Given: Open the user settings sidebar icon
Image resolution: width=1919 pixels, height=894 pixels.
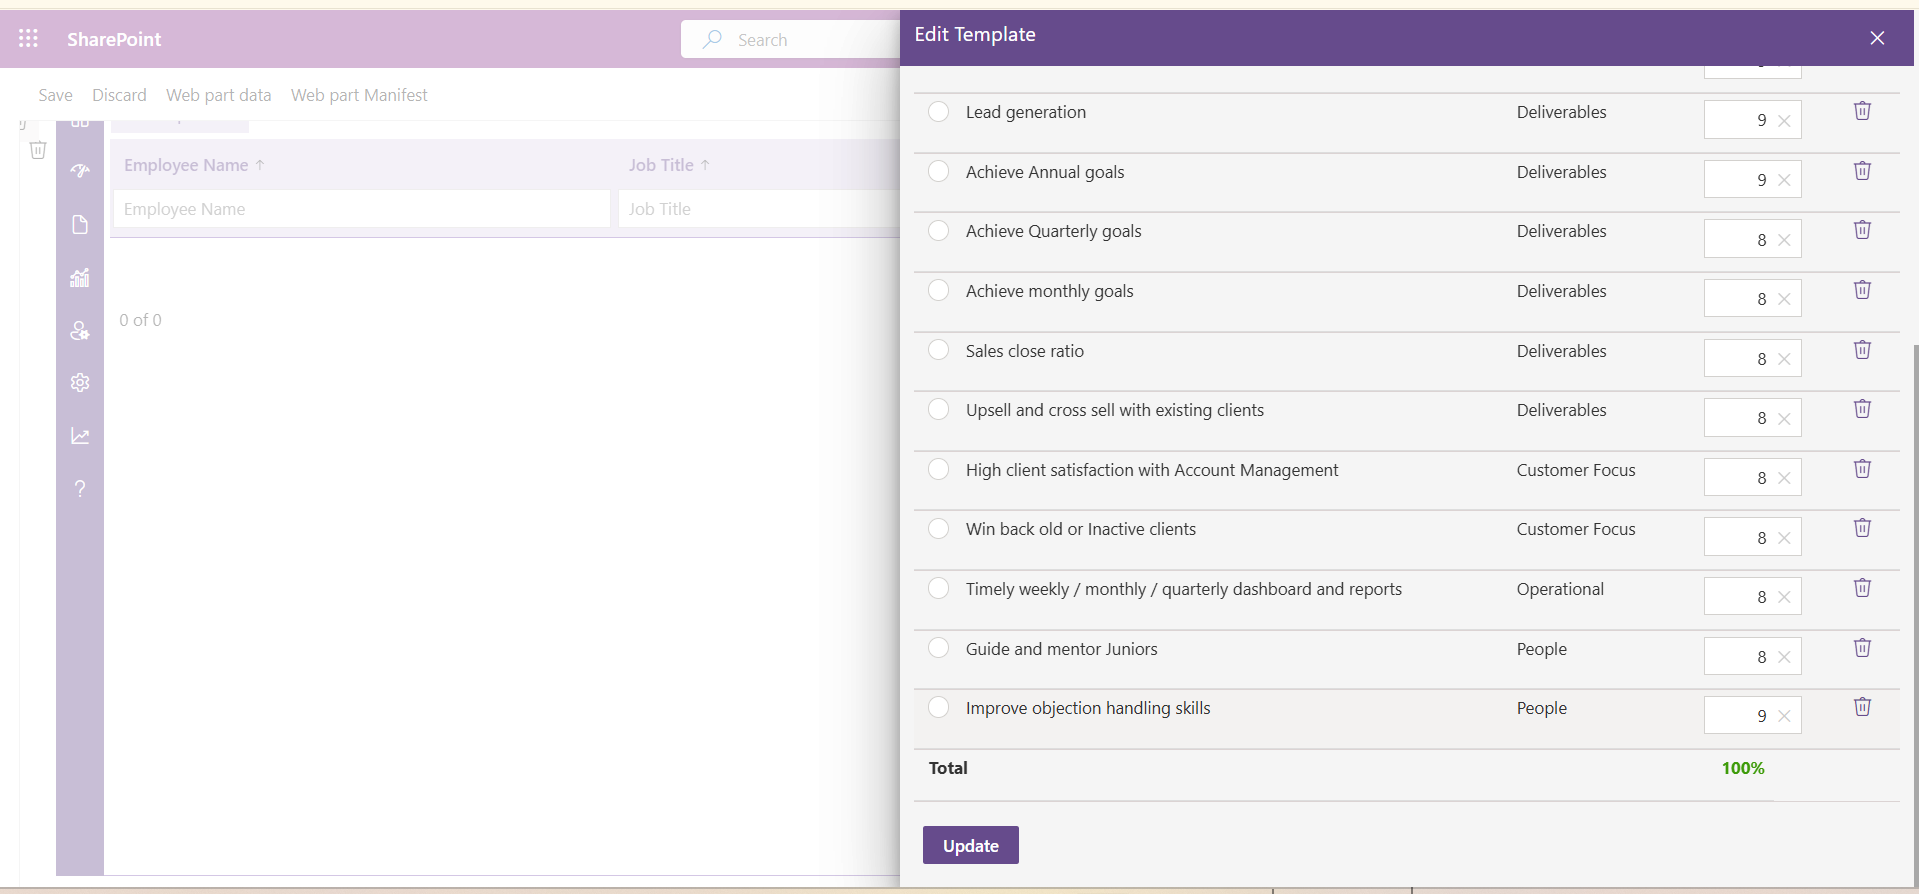Looking at the screenshot, I should click(x=80, y=330).
